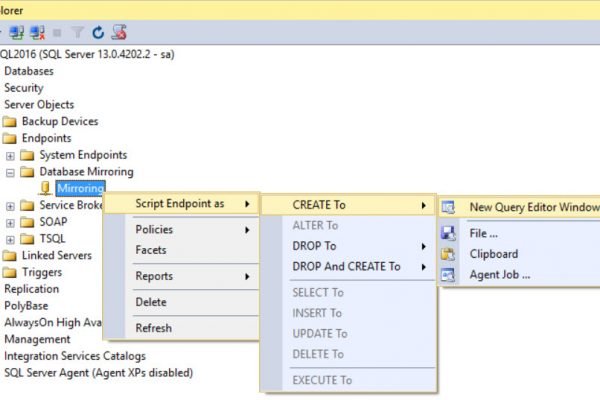
Task: Click the Clipboard submenu icon
Action: pos(449,254)
